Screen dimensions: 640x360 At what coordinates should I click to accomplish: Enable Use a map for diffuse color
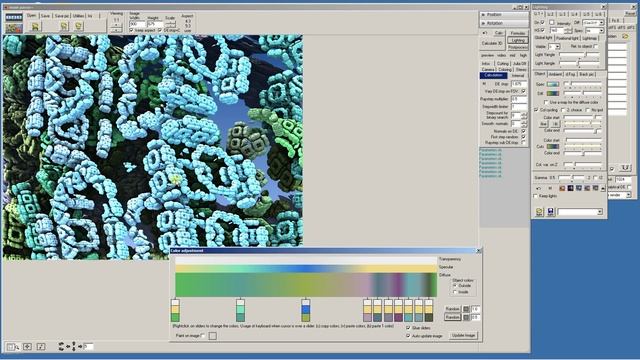[x=546, y=102]
